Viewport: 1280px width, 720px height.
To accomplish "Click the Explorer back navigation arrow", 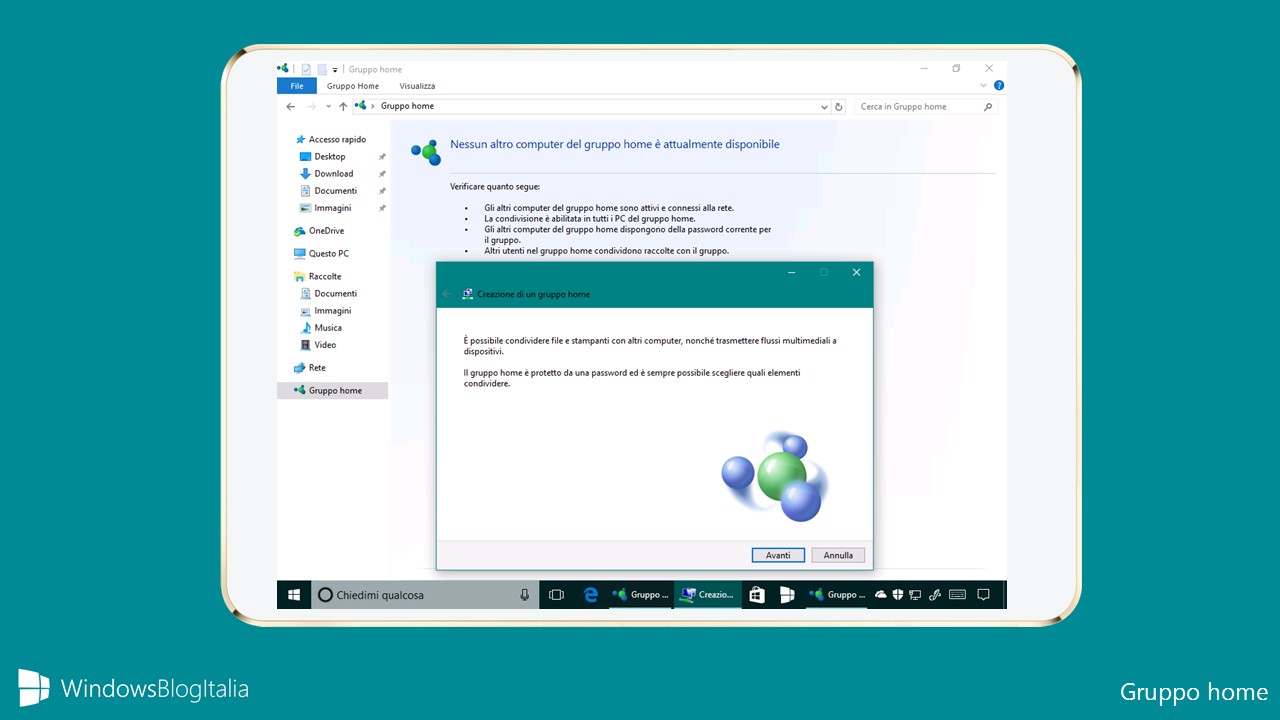I will pos(291,106).
